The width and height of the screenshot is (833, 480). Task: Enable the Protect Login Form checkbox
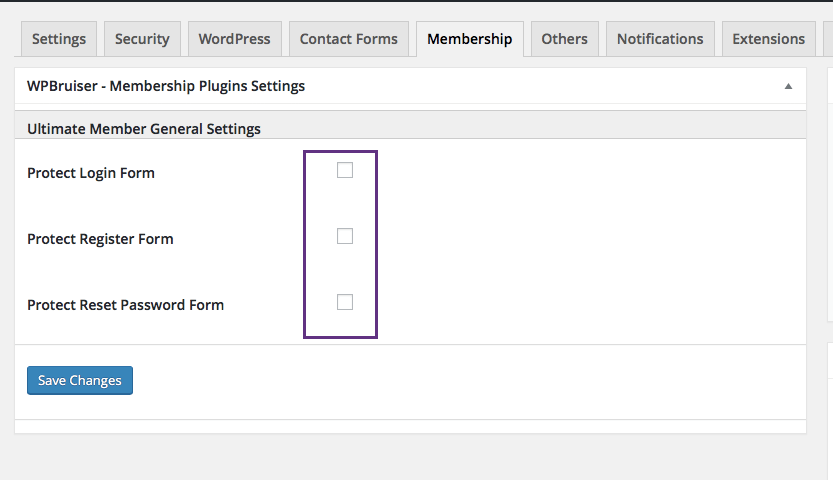pos(345,171)
